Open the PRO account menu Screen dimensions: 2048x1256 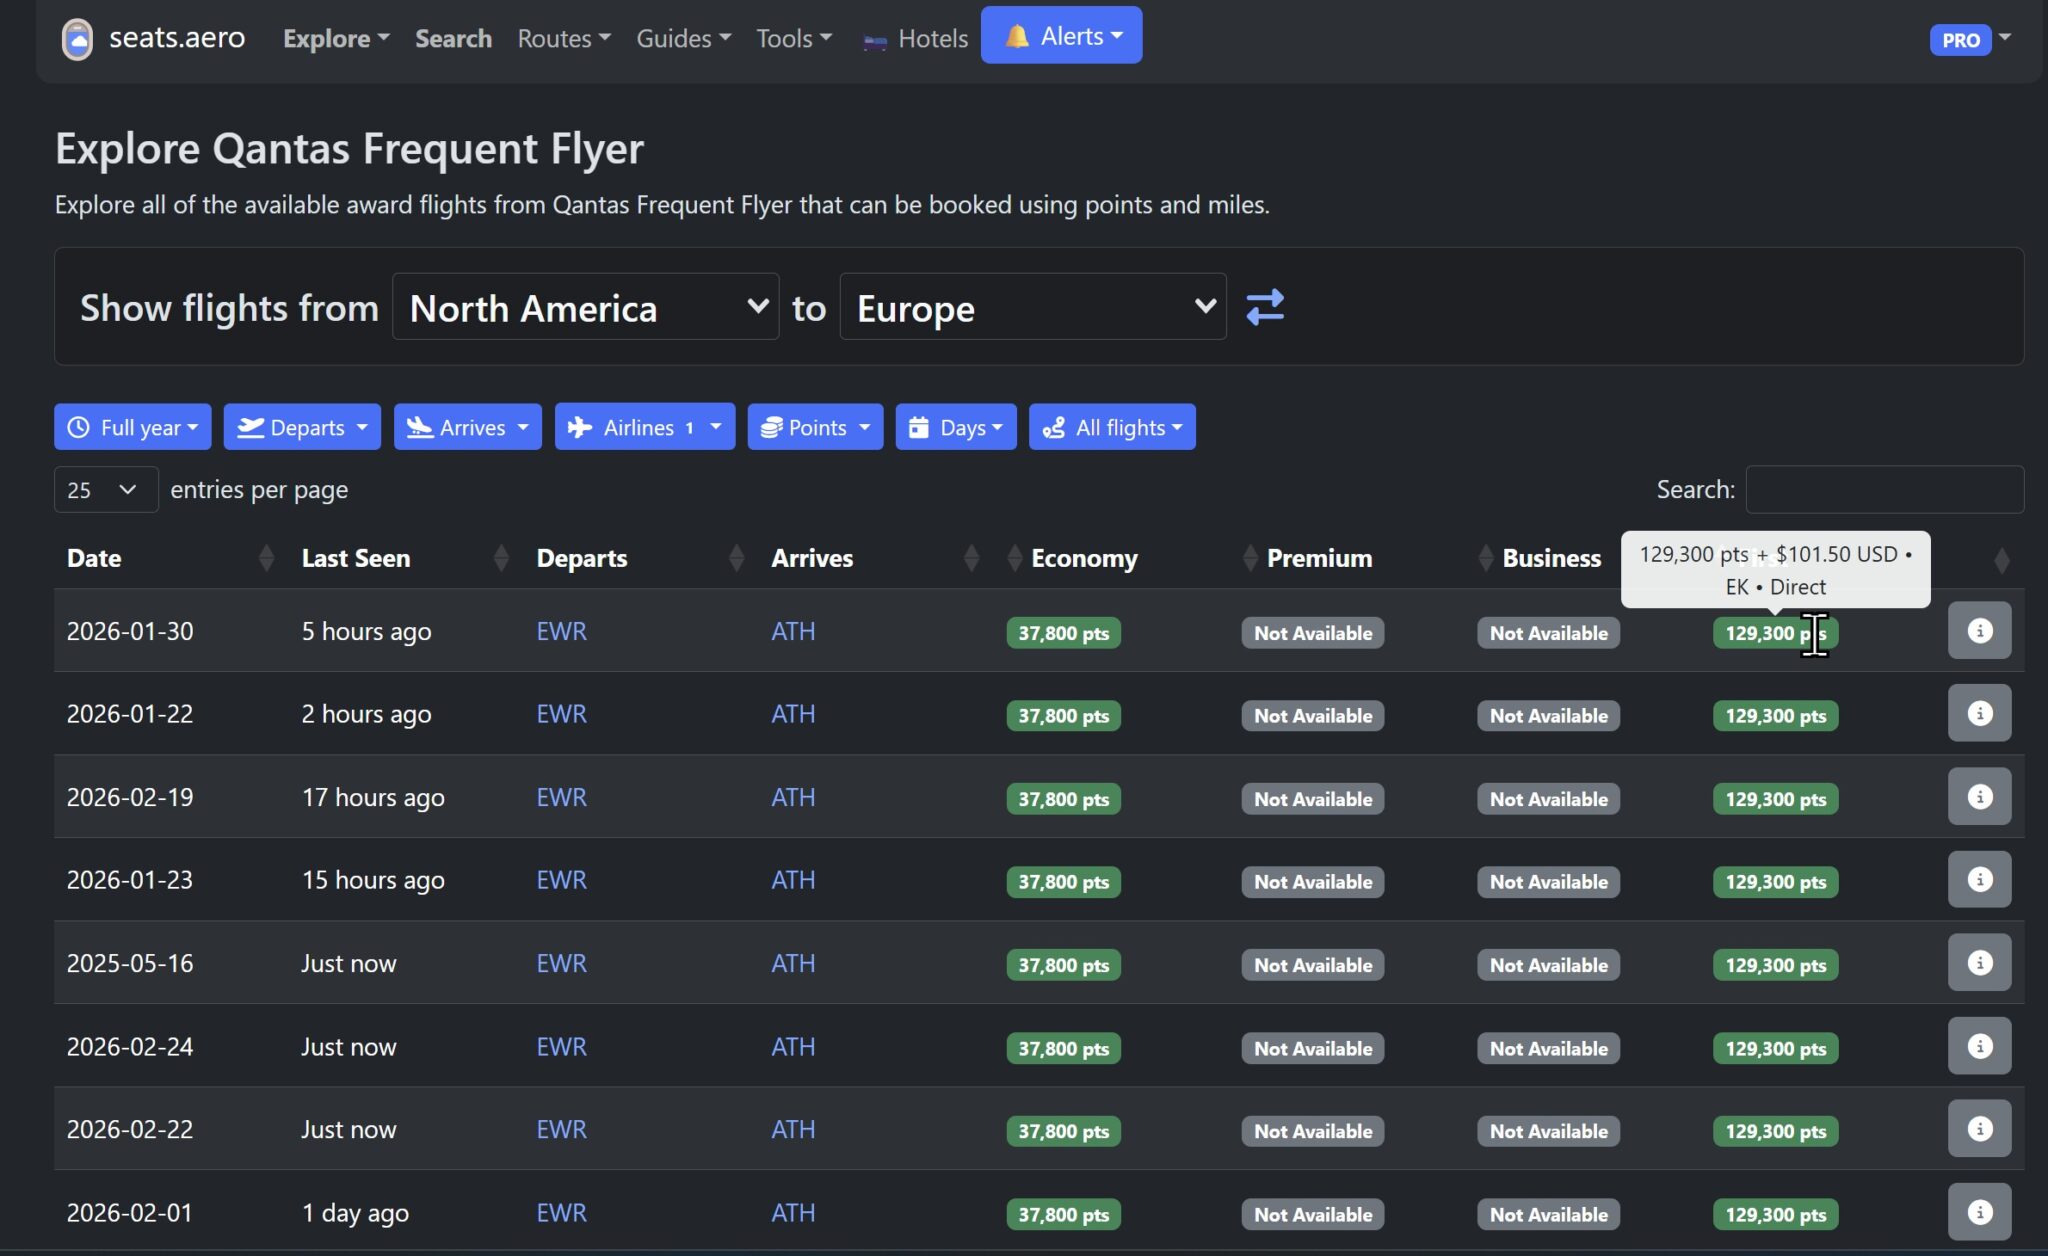click(1970, 40)
